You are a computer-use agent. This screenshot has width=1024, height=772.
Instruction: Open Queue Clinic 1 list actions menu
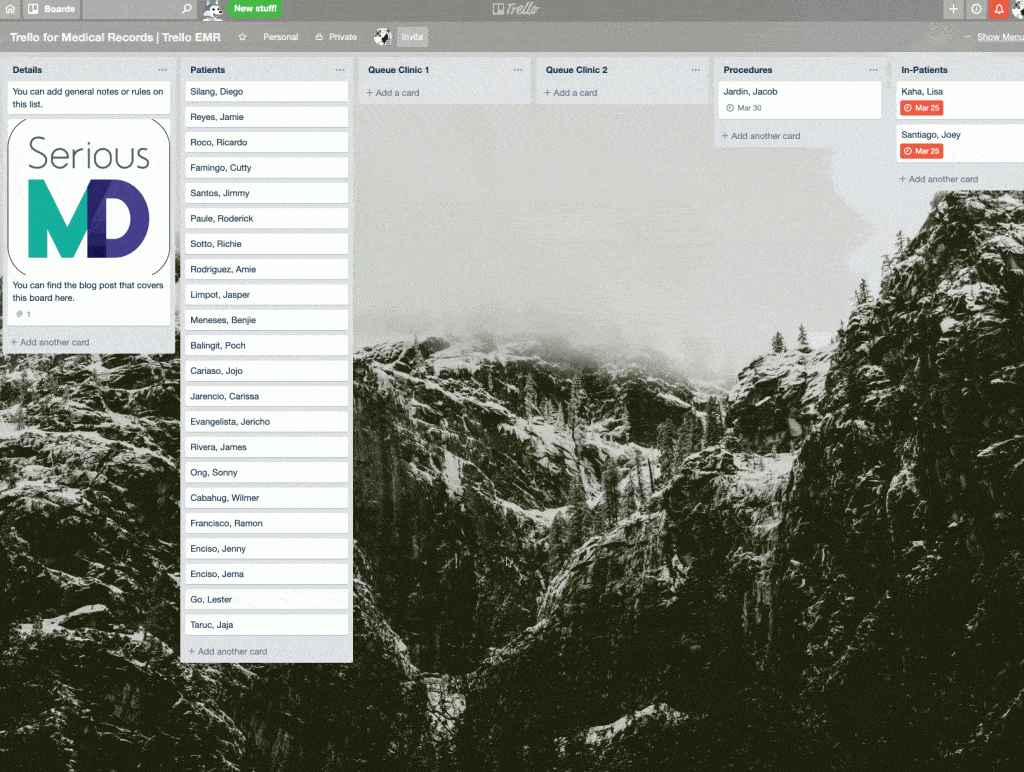coord(518,70)
